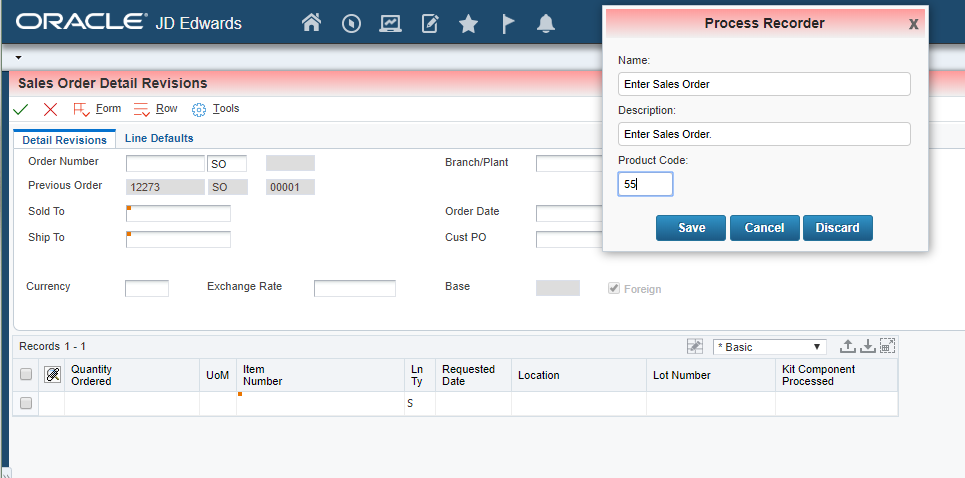
Task: Click the Description field in Process Recorder
Action: tap(764, 134)
